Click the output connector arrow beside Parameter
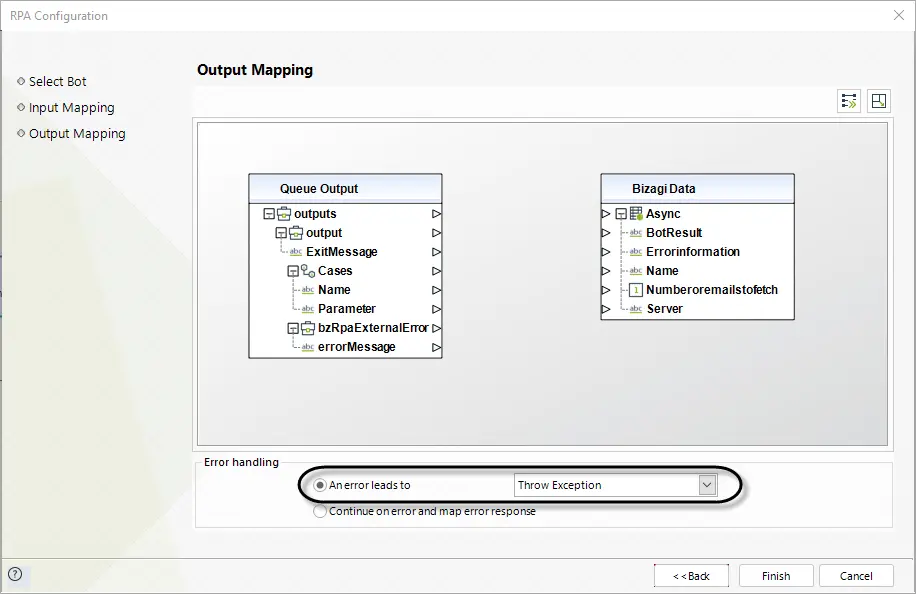The width and height of the screenshot is (916, 594). tap(436, 309)
